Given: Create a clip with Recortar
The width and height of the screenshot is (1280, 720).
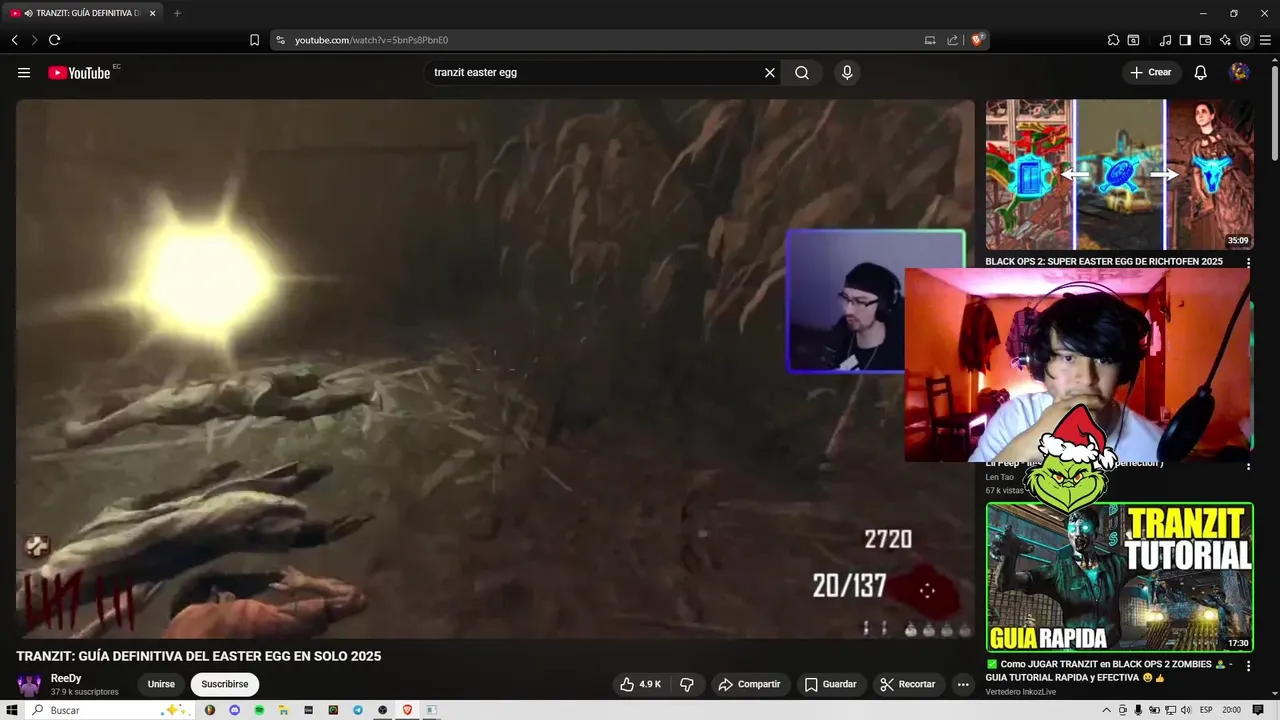Looking at the screenshot, I should (x=909, y=684).
